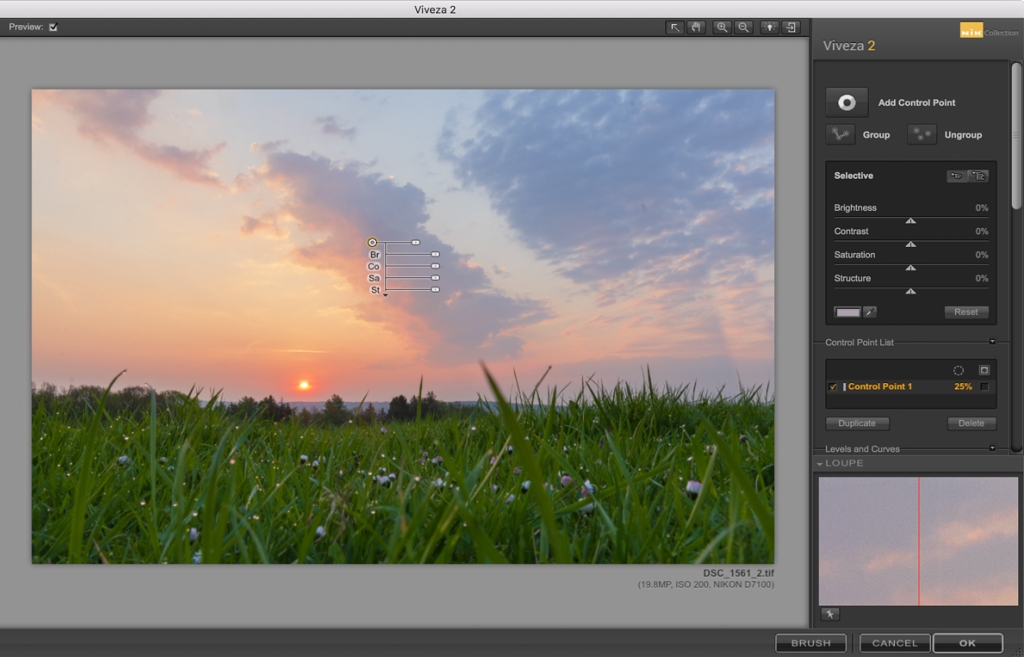The image size is (1024, 657).
Task: Click the loupe preview image
Action: click(x=918, y=541)
